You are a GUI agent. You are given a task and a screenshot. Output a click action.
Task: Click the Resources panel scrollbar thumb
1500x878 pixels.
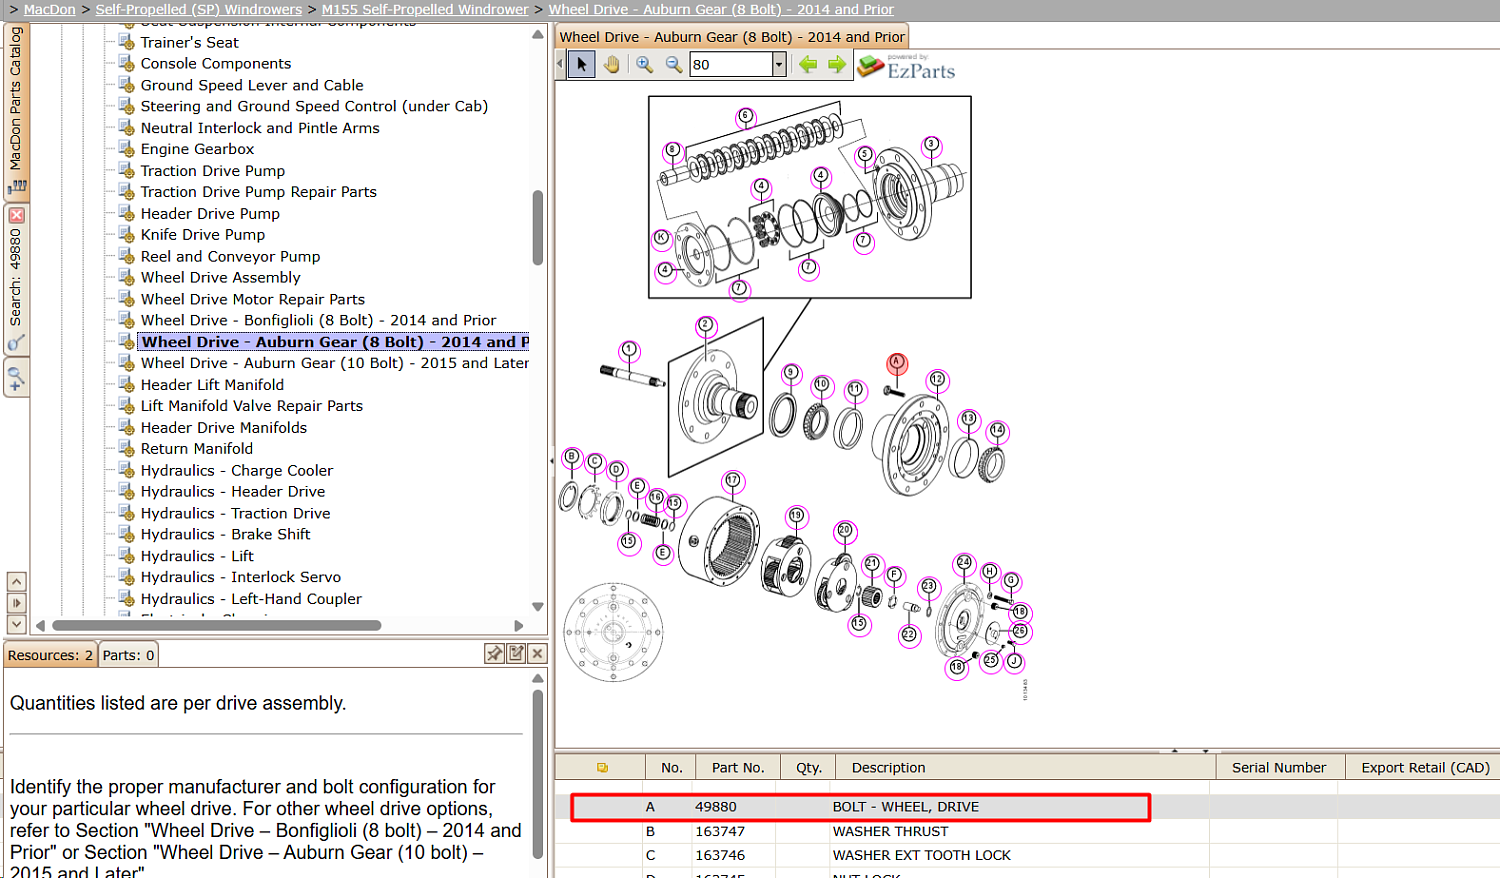(538, 773)
